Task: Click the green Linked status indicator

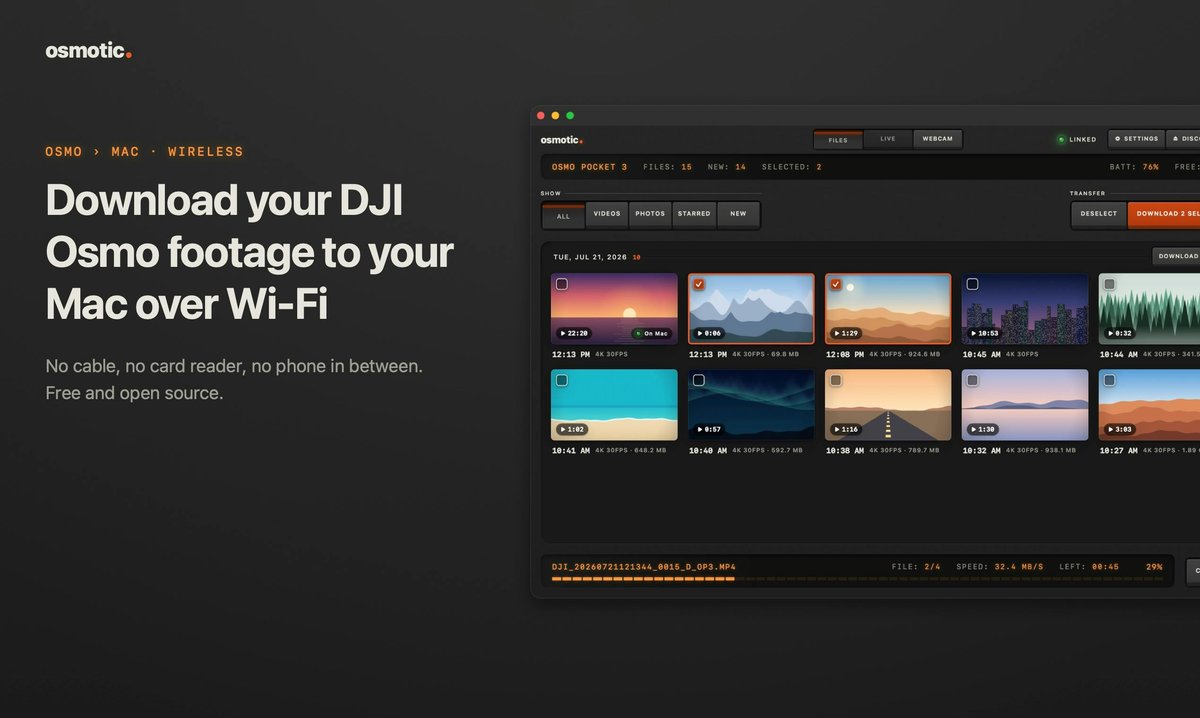Action: coord(1077,139)
